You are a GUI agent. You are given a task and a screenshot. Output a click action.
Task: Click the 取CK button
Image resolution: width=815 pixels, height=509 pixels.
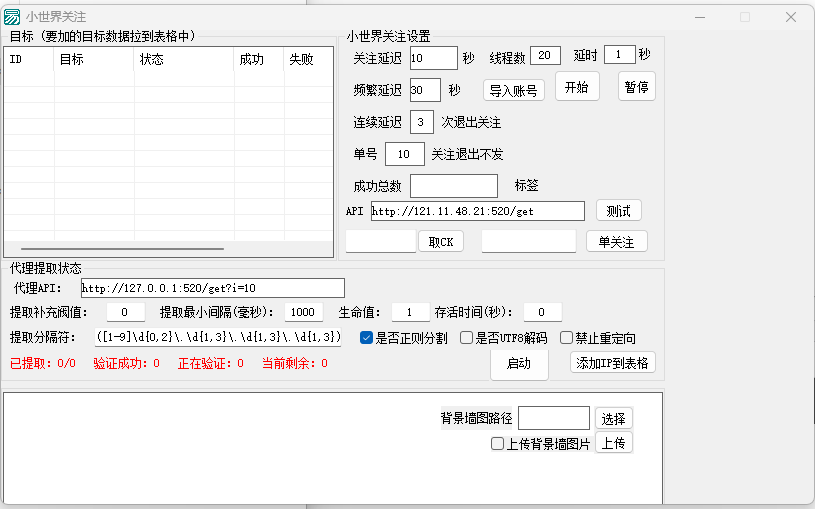pos(440,242)
